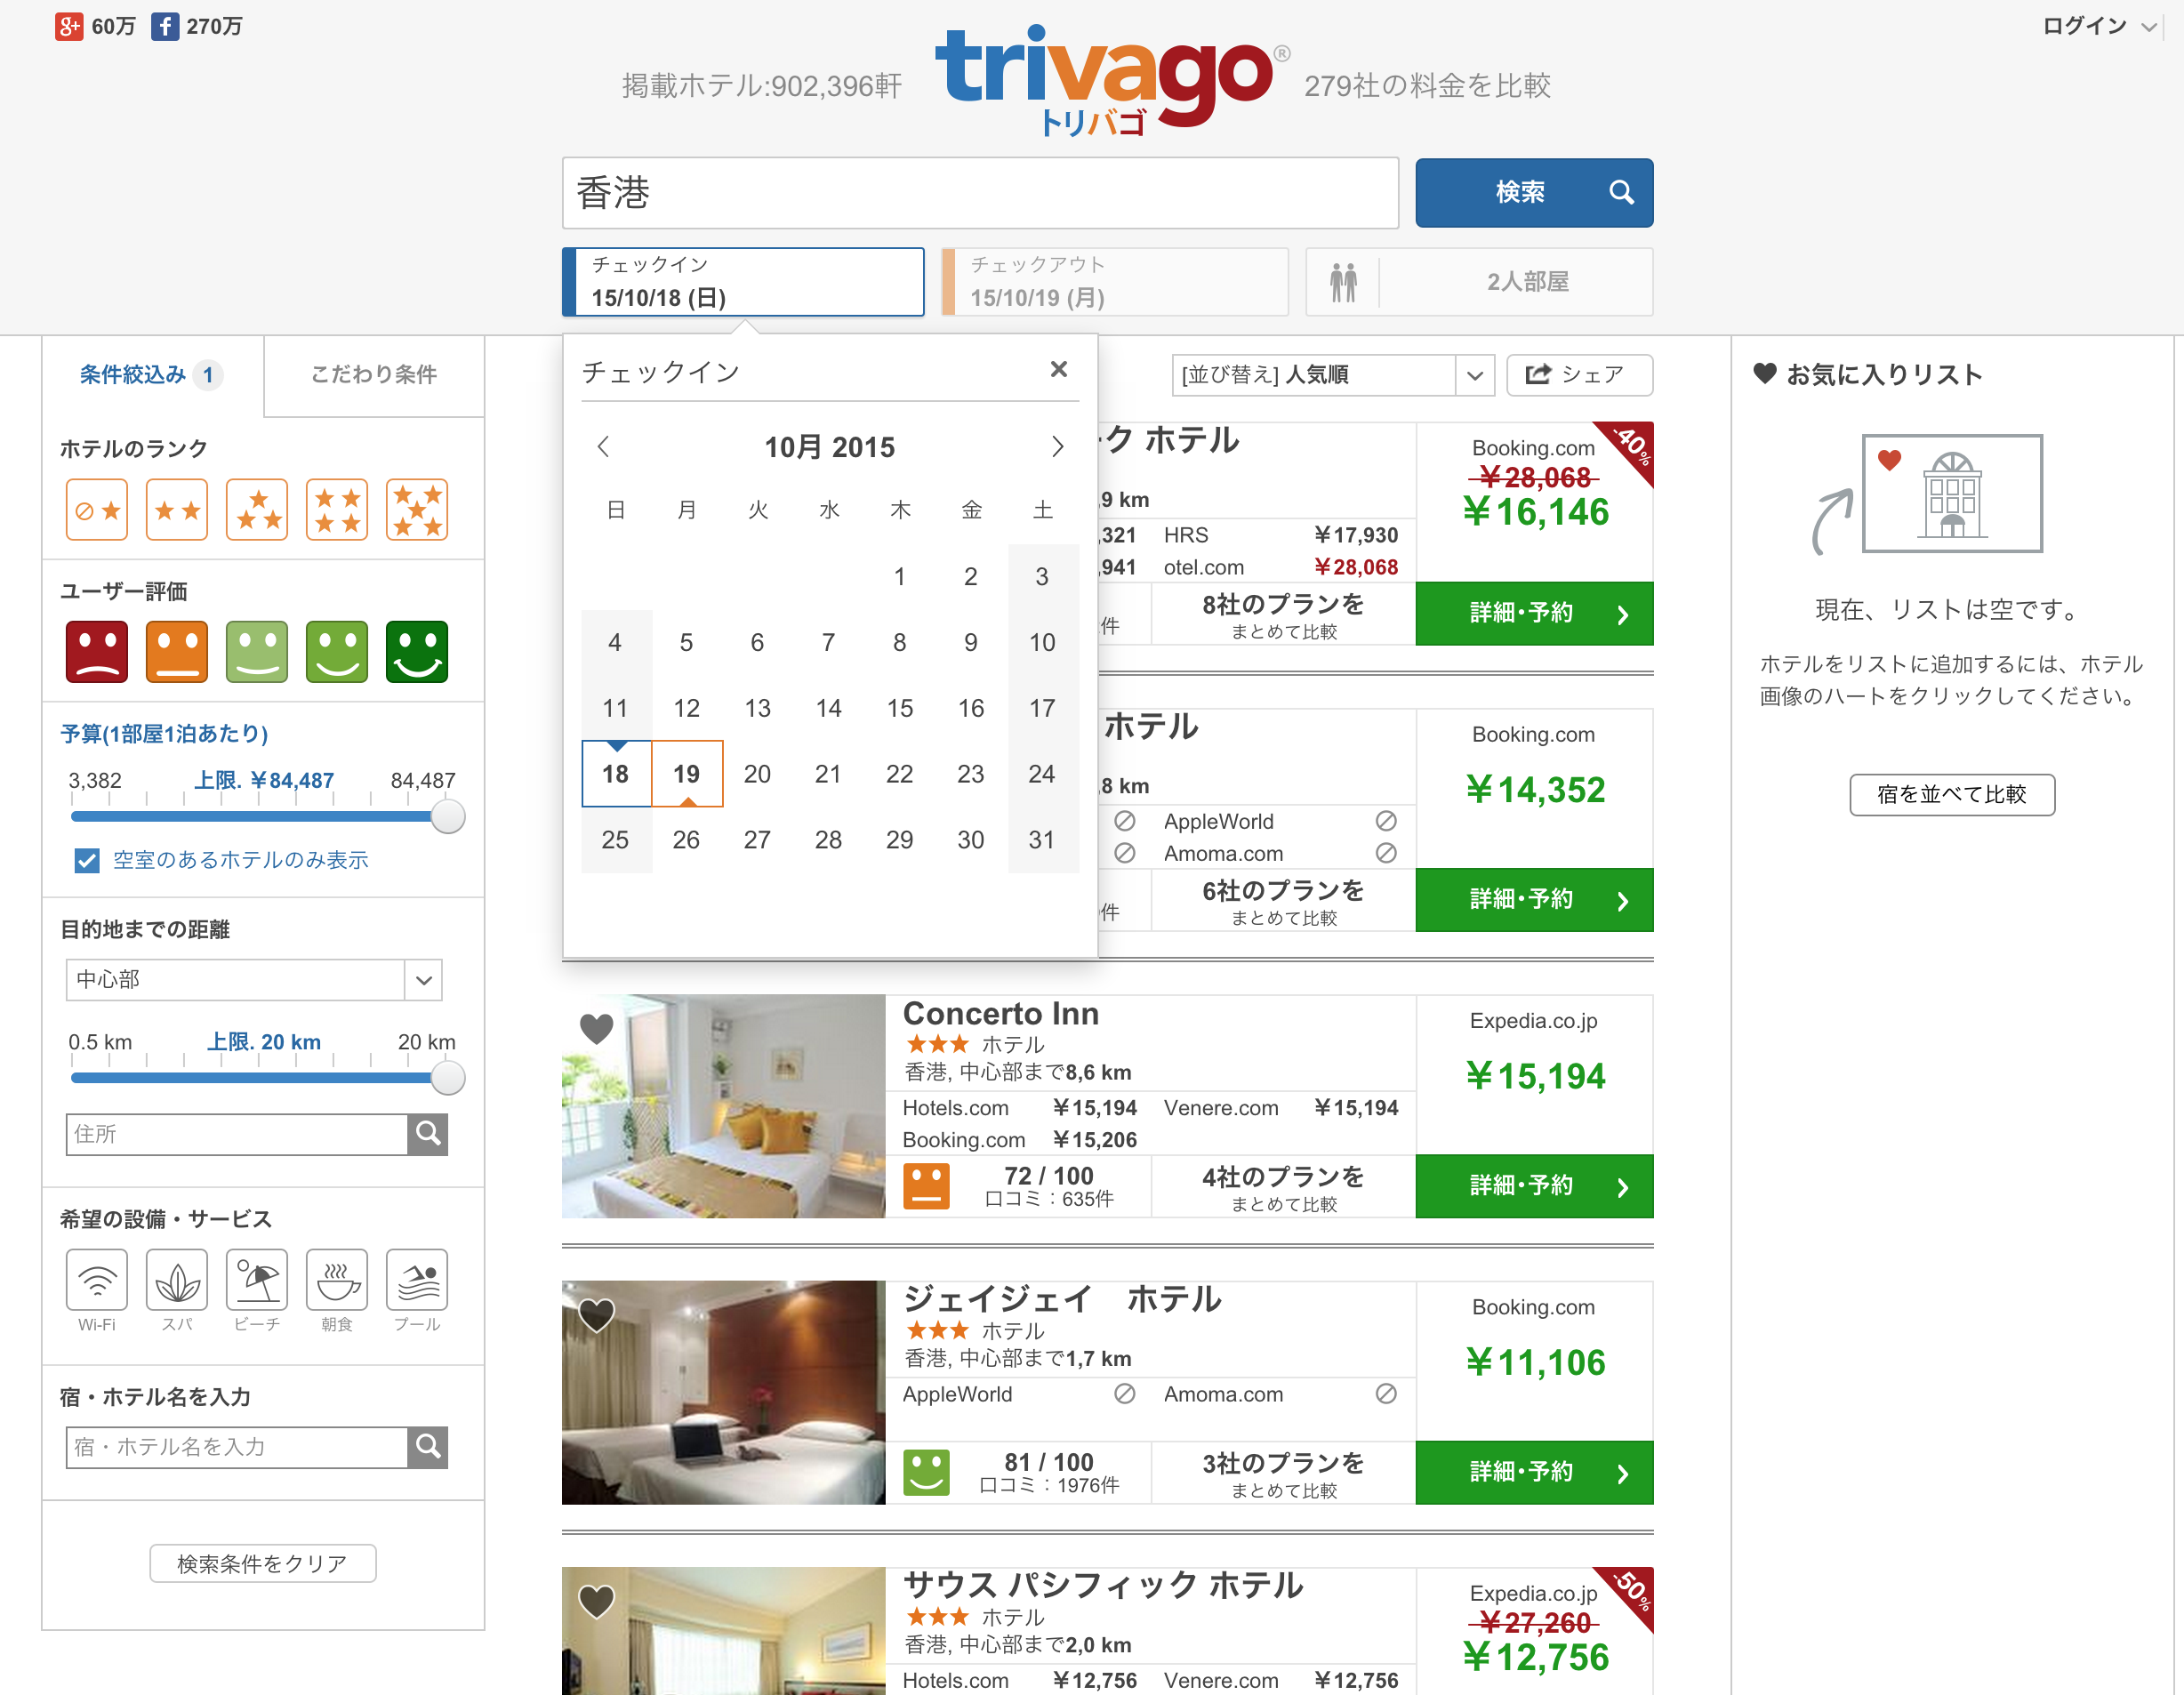Viewport: 2184px width, 1695px height.
Task: Open the 並び替え 人気順 sort dropdown
Action: coord(1332,375)
